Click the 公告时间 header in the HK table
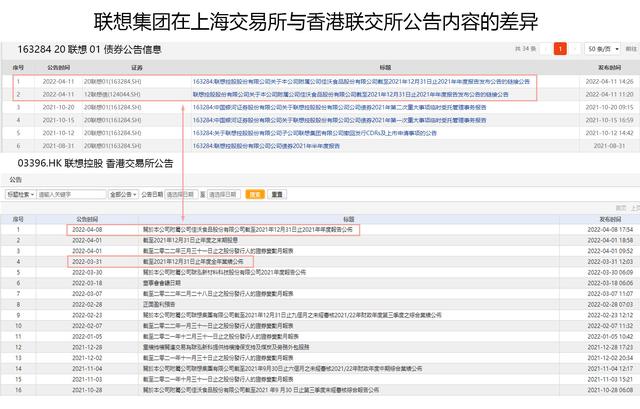 coord(87,219)
